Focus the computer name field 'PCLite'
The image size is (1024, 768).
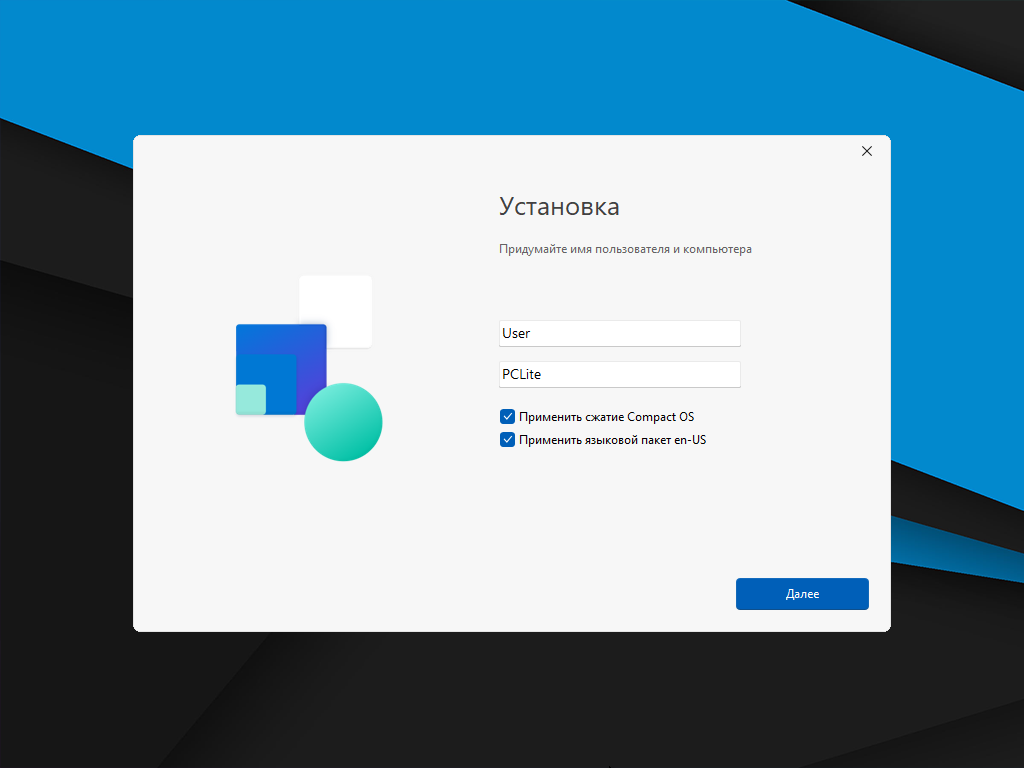pos(619,374)
